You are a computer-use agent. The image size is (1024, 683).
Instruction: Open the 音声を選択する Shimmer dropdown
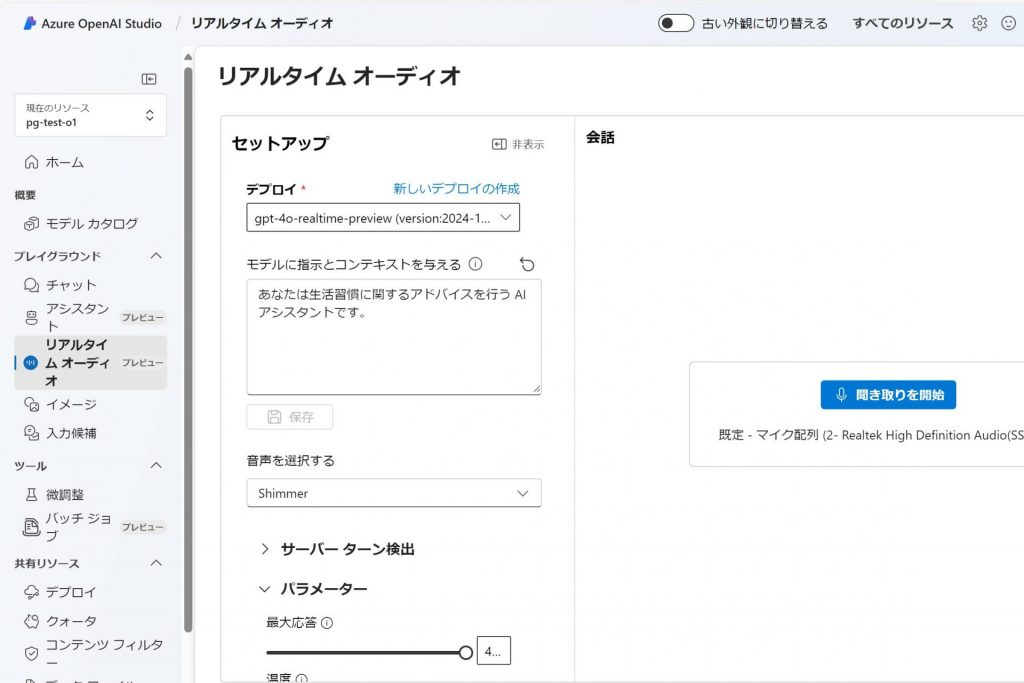point(393,493)
